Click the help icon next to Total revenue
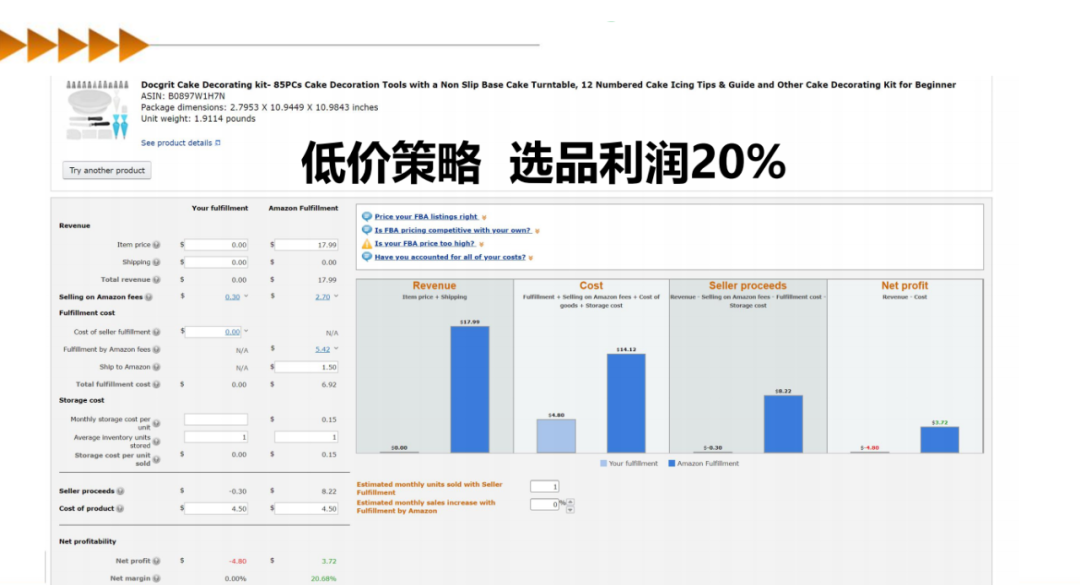 pos(156,280)
